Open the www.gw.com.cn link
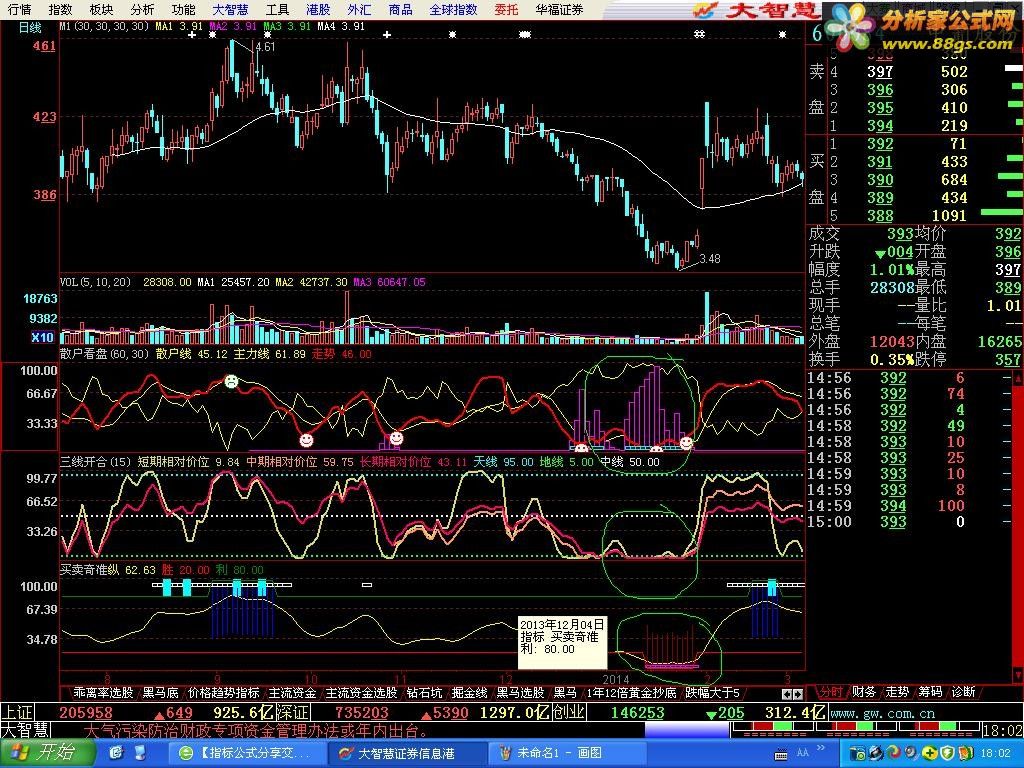 click(882, 713)
